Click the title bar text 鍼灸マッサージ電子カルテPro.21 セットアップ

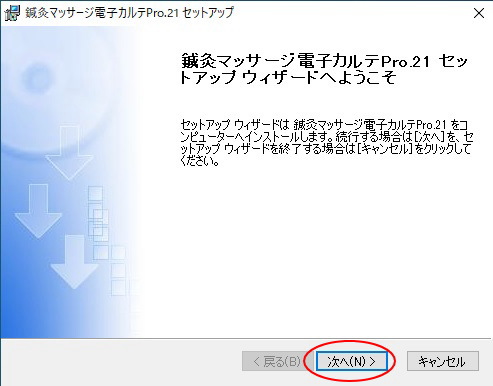pos(129,13)
